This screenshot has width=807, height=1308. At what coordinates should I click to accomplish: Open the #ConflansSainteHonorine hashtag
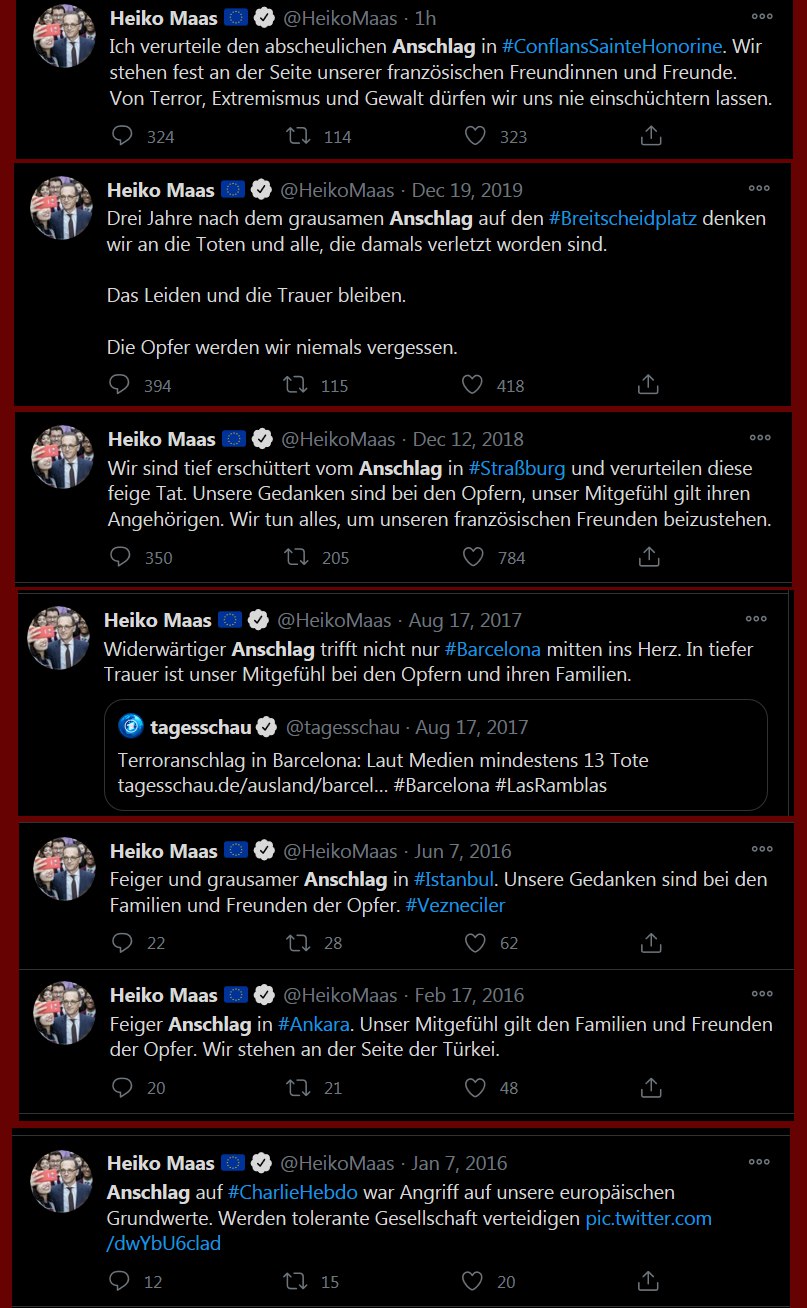coord(611,46)
